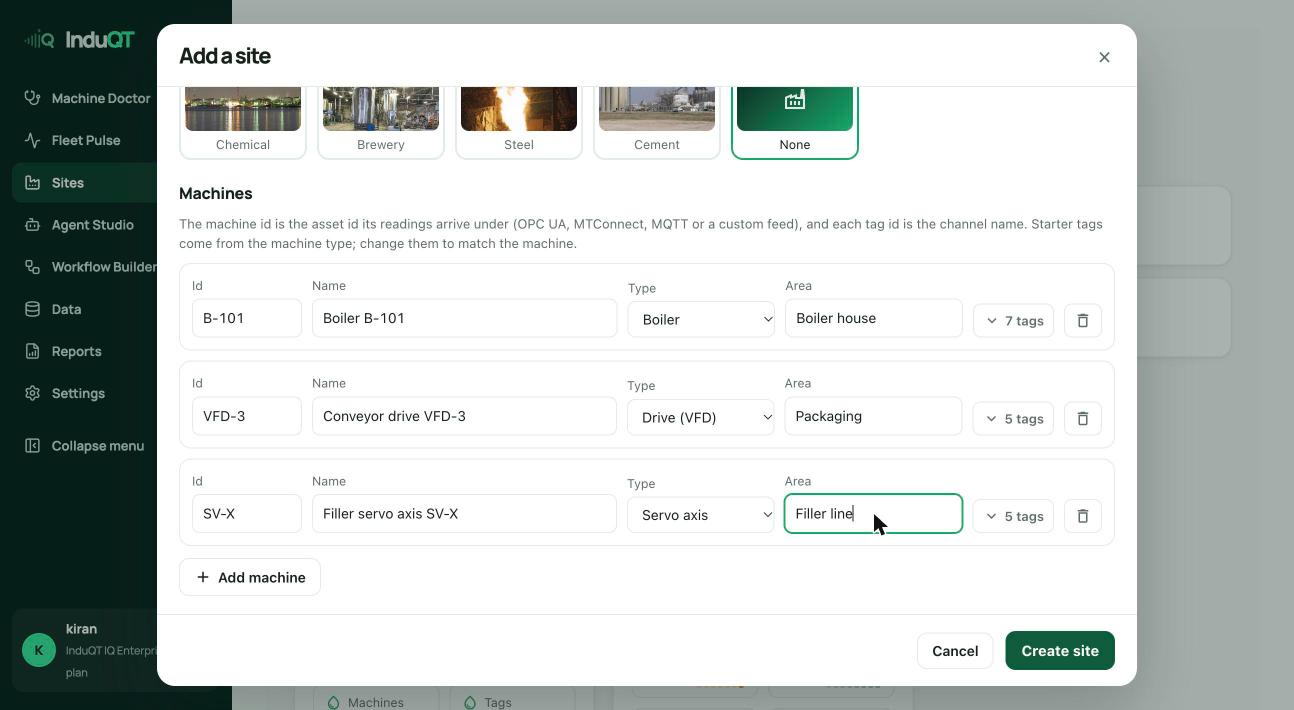Click Cancel button

(x=955, y=651)
